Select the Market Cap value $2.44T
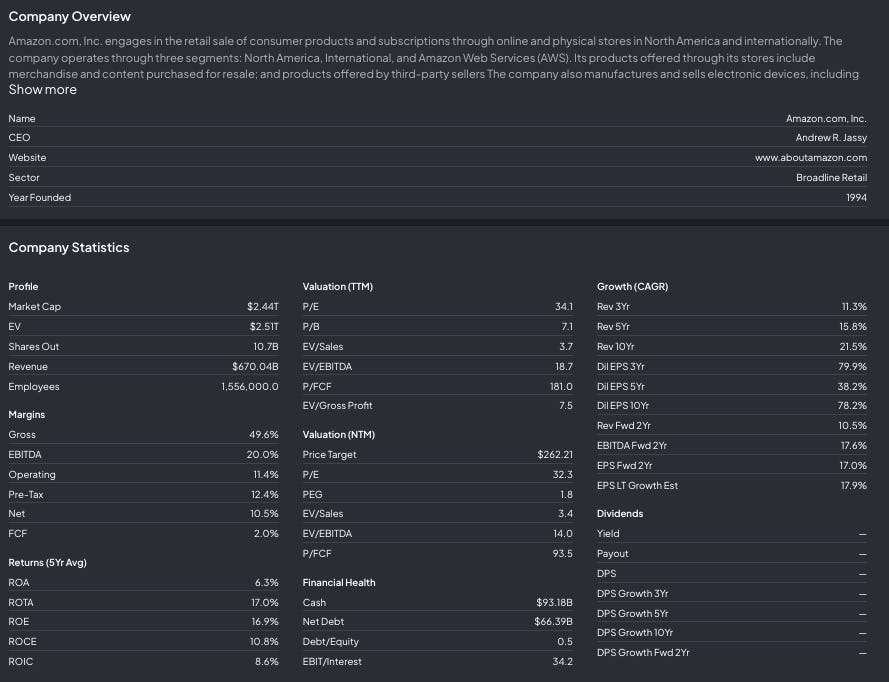The height and width of the screenshot is (682, 889). 263,307
